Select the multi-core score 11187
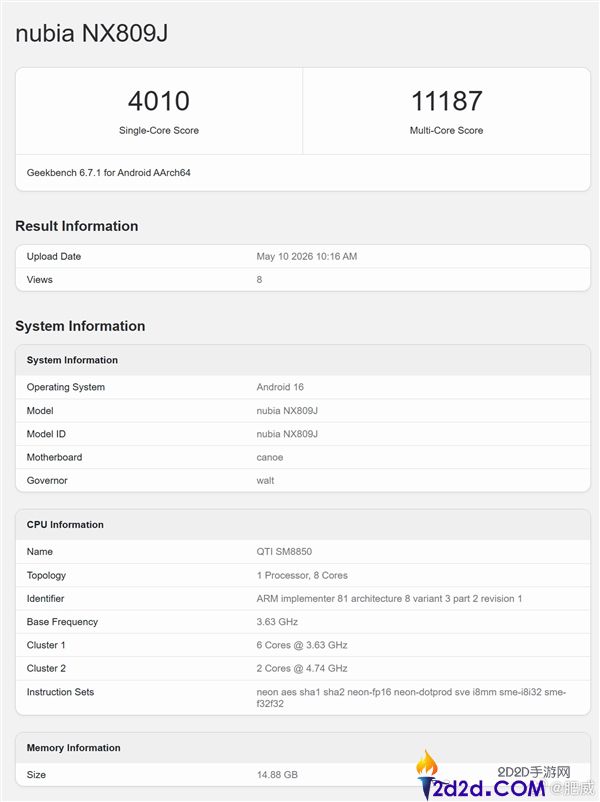 coord(447,101)
